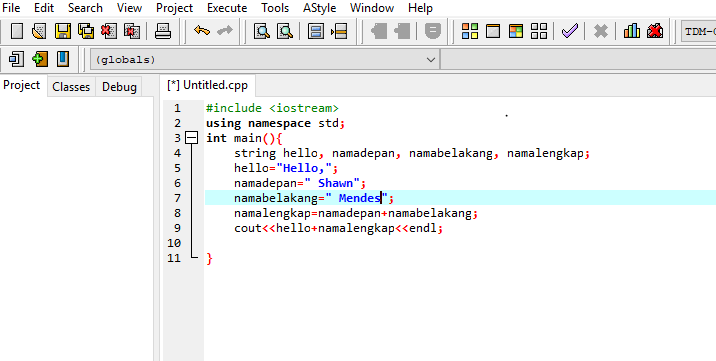Click the " Shawn" string literal on line 6

point(332,183)
